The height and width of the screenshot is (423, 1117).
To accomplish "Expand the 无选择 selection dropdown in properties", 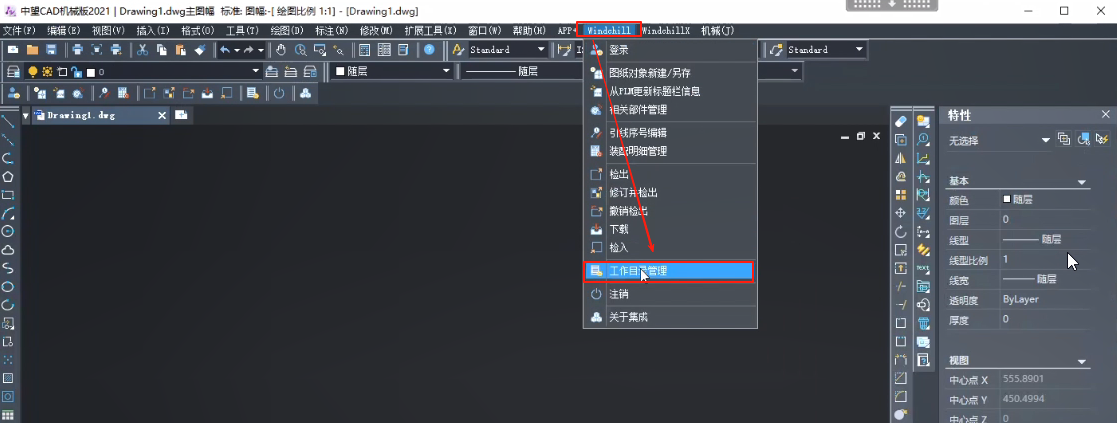I will pyautogui.click(x=1046, y=140).
